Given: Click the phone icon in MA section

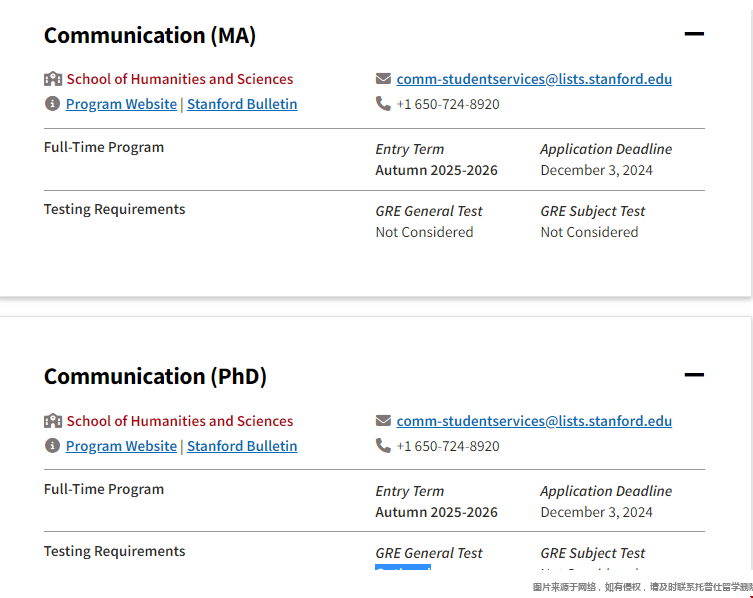Looking at the screenshot, I should [x=383, y=103].
